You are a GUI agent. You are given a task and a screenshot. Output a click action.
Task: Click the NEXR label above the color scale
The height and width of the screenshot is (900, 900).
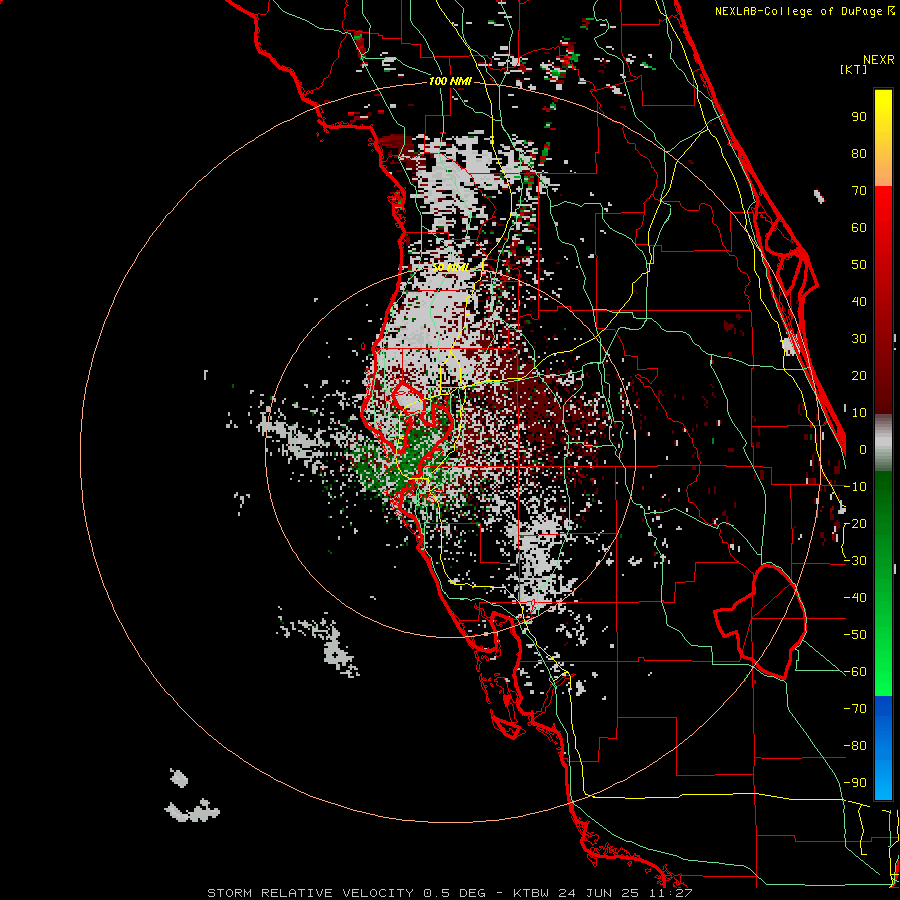[879, 60]
